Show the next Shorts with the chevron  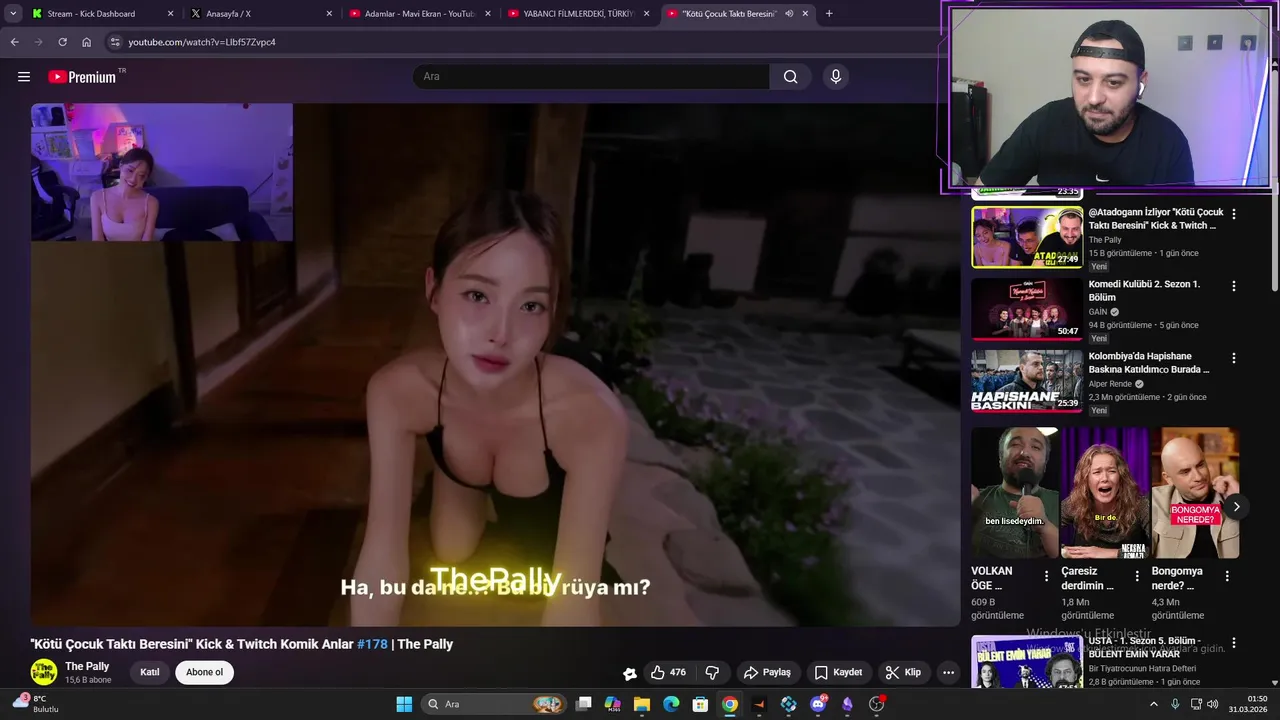(1236, 507)
